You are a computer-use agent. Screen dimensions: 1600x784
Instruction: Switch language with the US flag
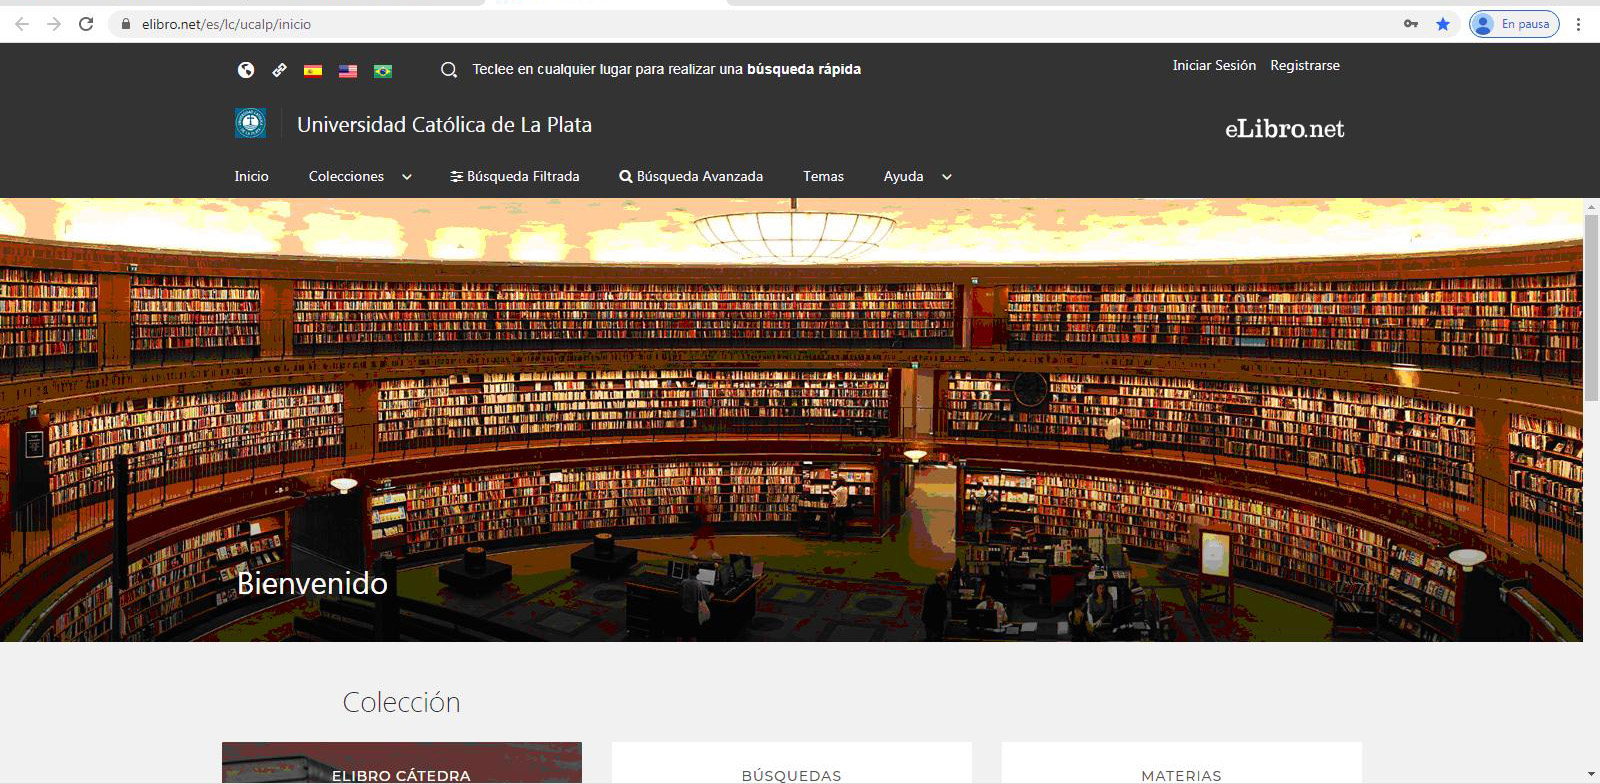pos(348,71)
